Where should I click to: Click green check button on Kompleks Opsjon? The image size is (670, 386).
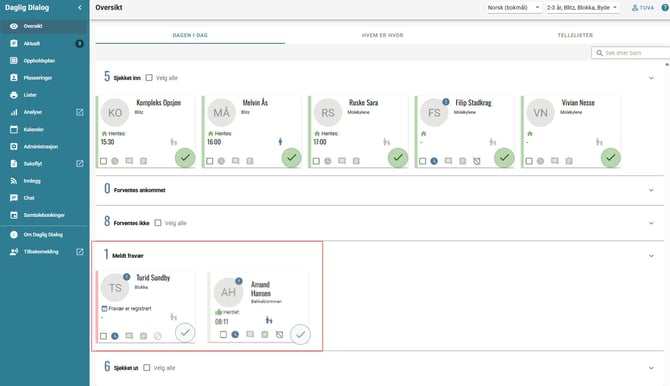click(x=185, y=158)
